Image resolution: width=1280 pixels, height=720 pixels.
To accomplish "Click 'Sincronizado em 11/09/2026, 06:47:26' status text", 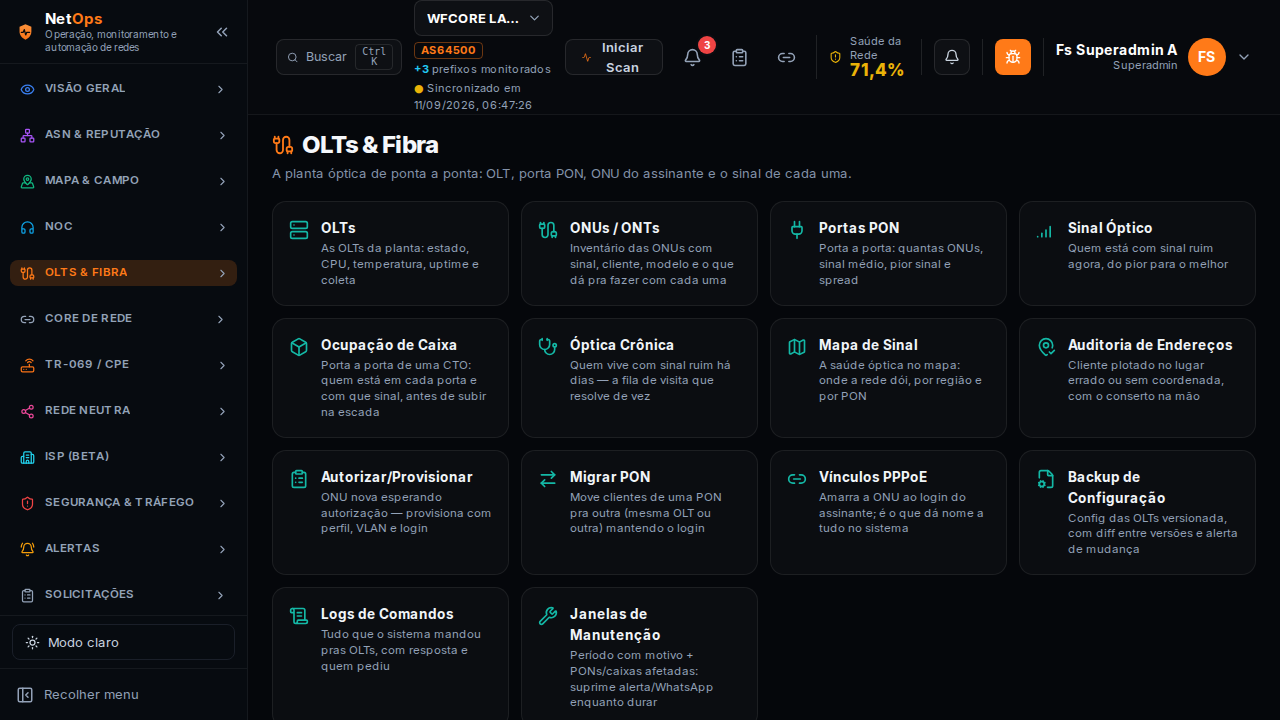I will coord(473,96).
